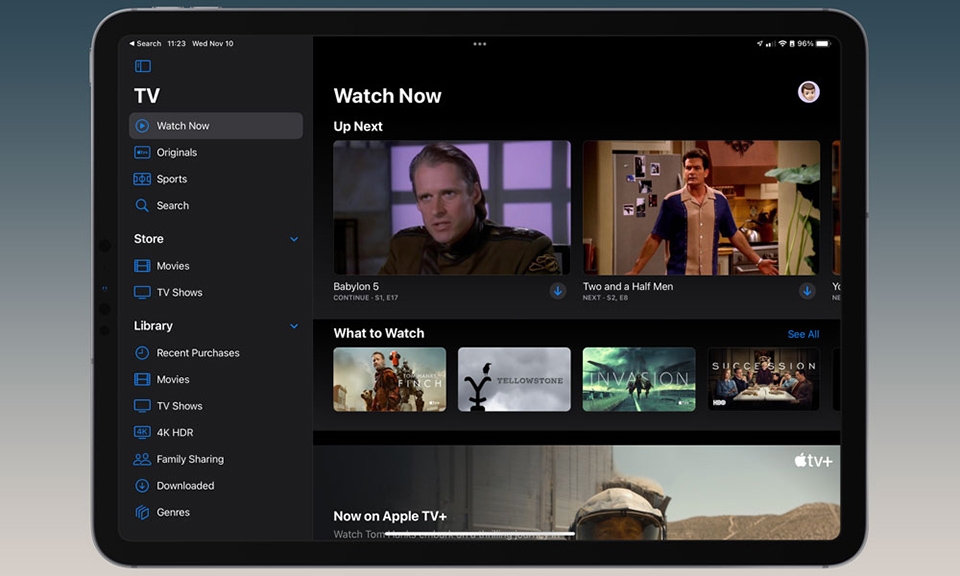This screenshot has height=576, width=960.
Task: Open the Sports section
Action: 216,179
